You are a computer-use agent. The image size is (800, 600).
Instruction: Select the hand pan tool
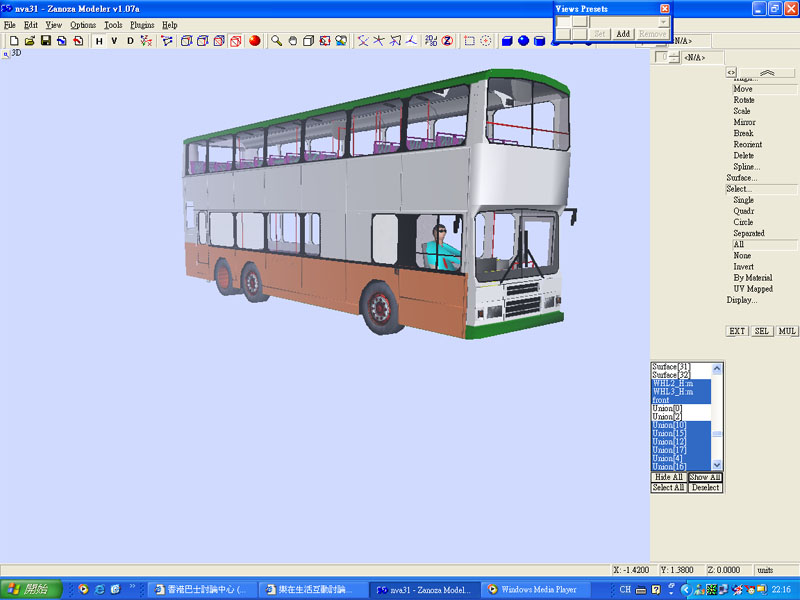click(293, 41)
